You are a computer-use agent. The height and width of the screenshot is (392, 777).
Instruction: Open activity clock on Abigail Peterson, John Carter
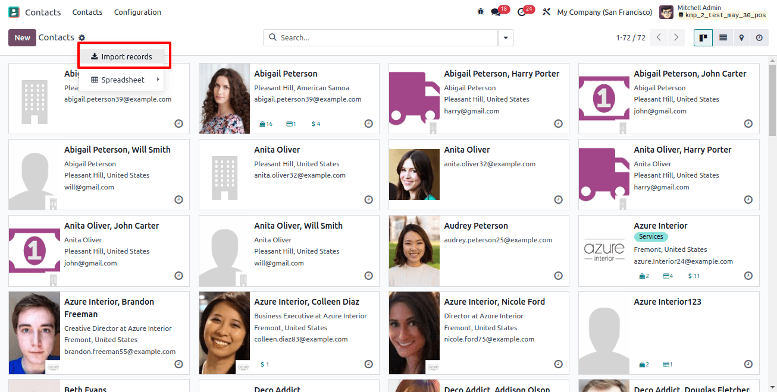click(748, 124)
